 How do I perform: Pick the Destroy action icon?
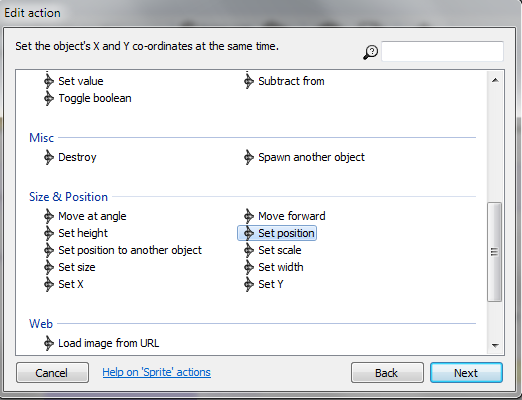click(49, 157)
